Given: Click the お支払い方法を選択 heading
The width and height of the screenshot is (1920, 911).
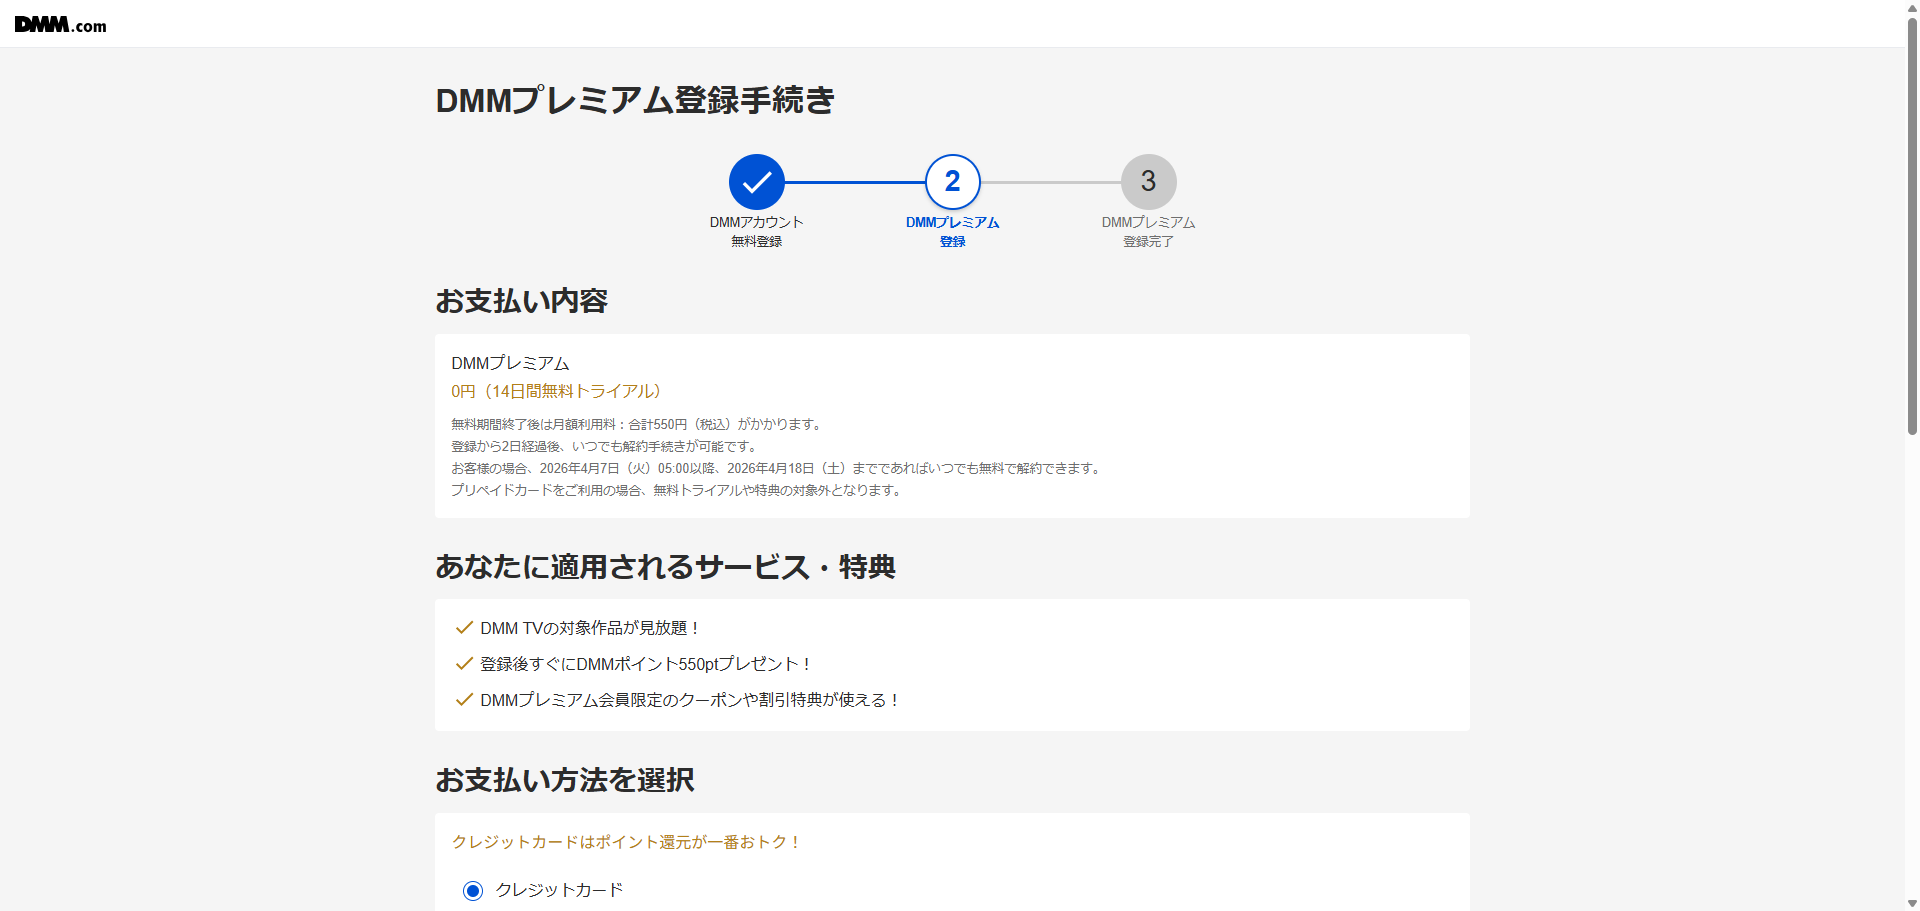Looking at the screenshot, I should pos(564,780).
